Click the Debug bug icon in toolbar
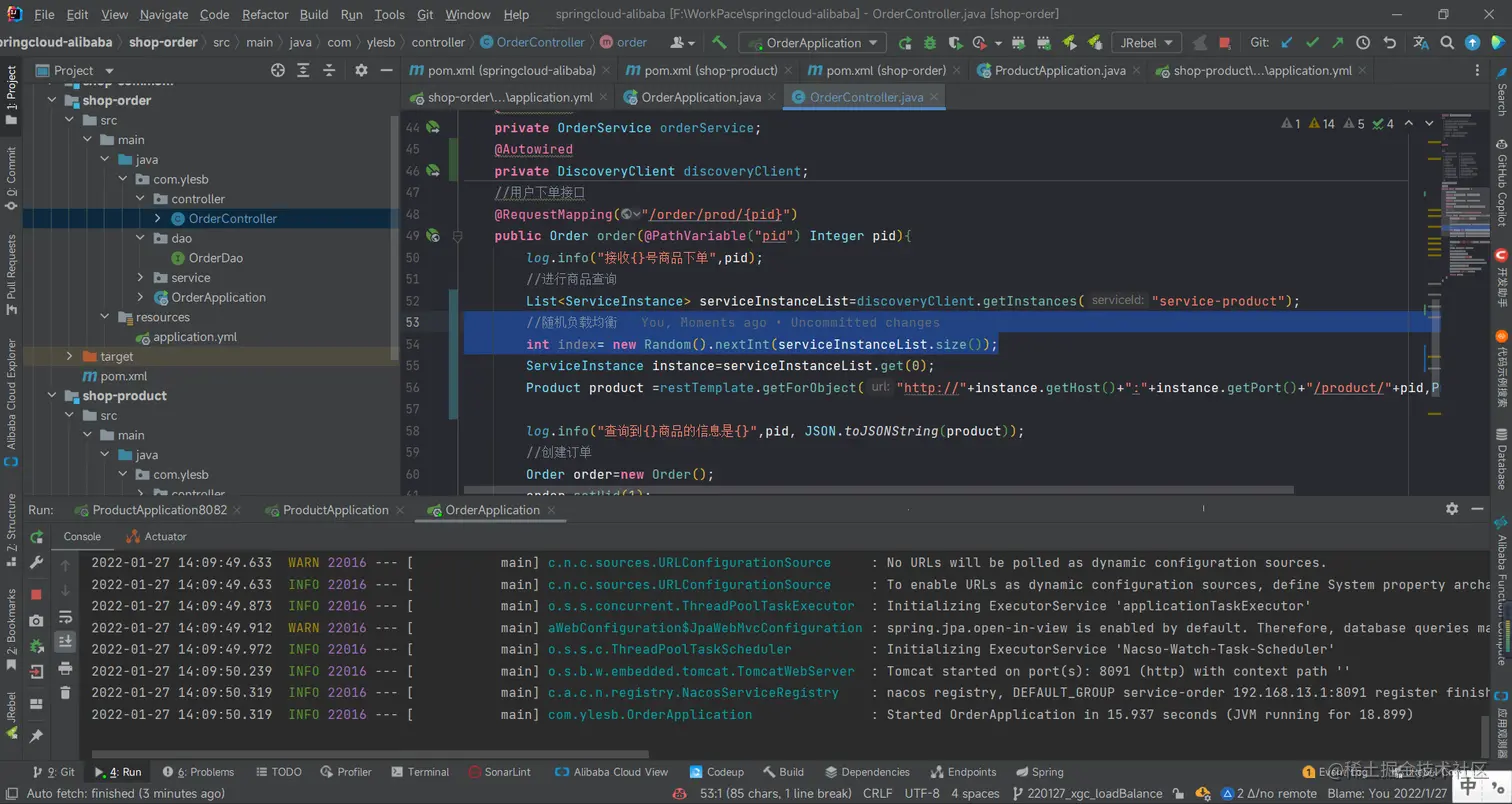The height and width of the screenshot is (804, 1512). 930,43
